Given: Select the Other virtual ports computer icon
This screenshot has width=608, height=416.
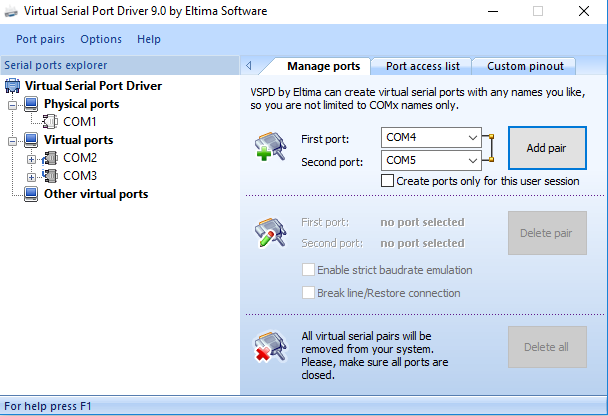Looking at the screenshot, I should (x=31, y=194).
